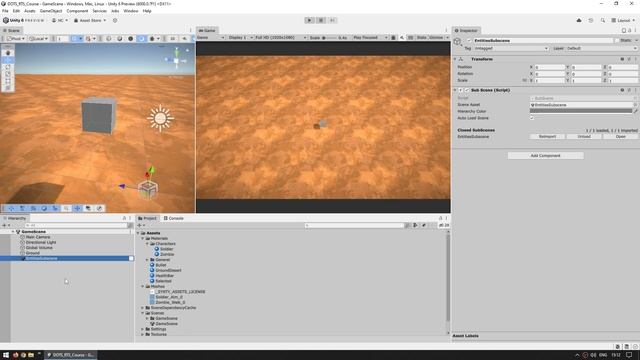Open Transform component help icon
This screenshot has width=640, height=360.
tap(622, 59)
